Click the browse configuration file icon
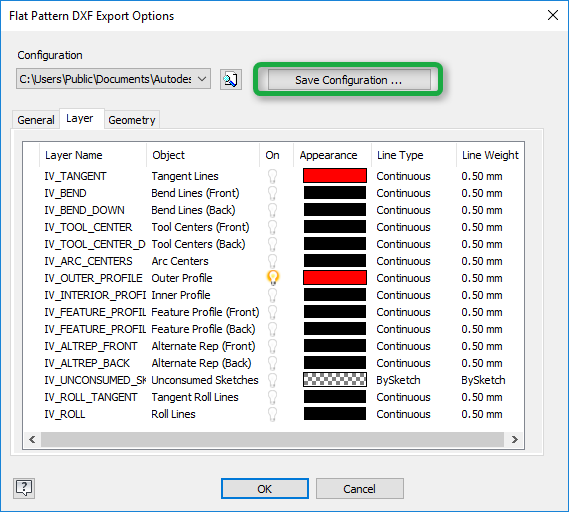Screen dimensions: 569x512 click(231, 79)
